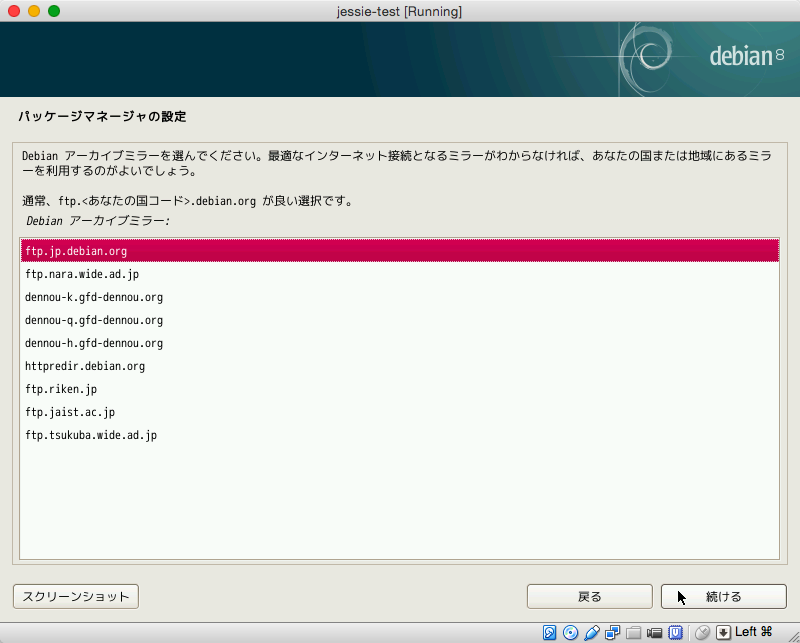Screen dimensions: 800x643
Task: Select ftp.riken.jp mirror
Action: pos(399,389)
